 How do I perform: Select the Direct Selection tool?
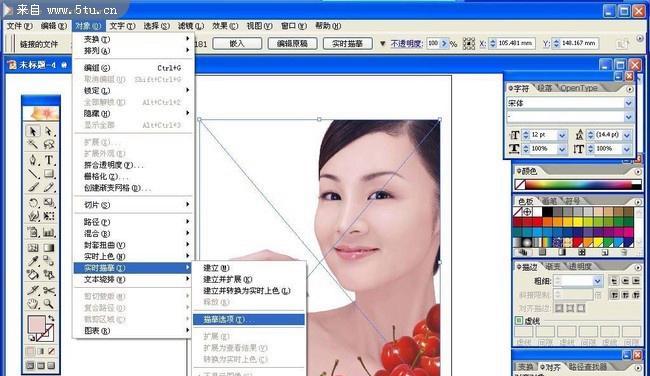[x=49, y=131]
